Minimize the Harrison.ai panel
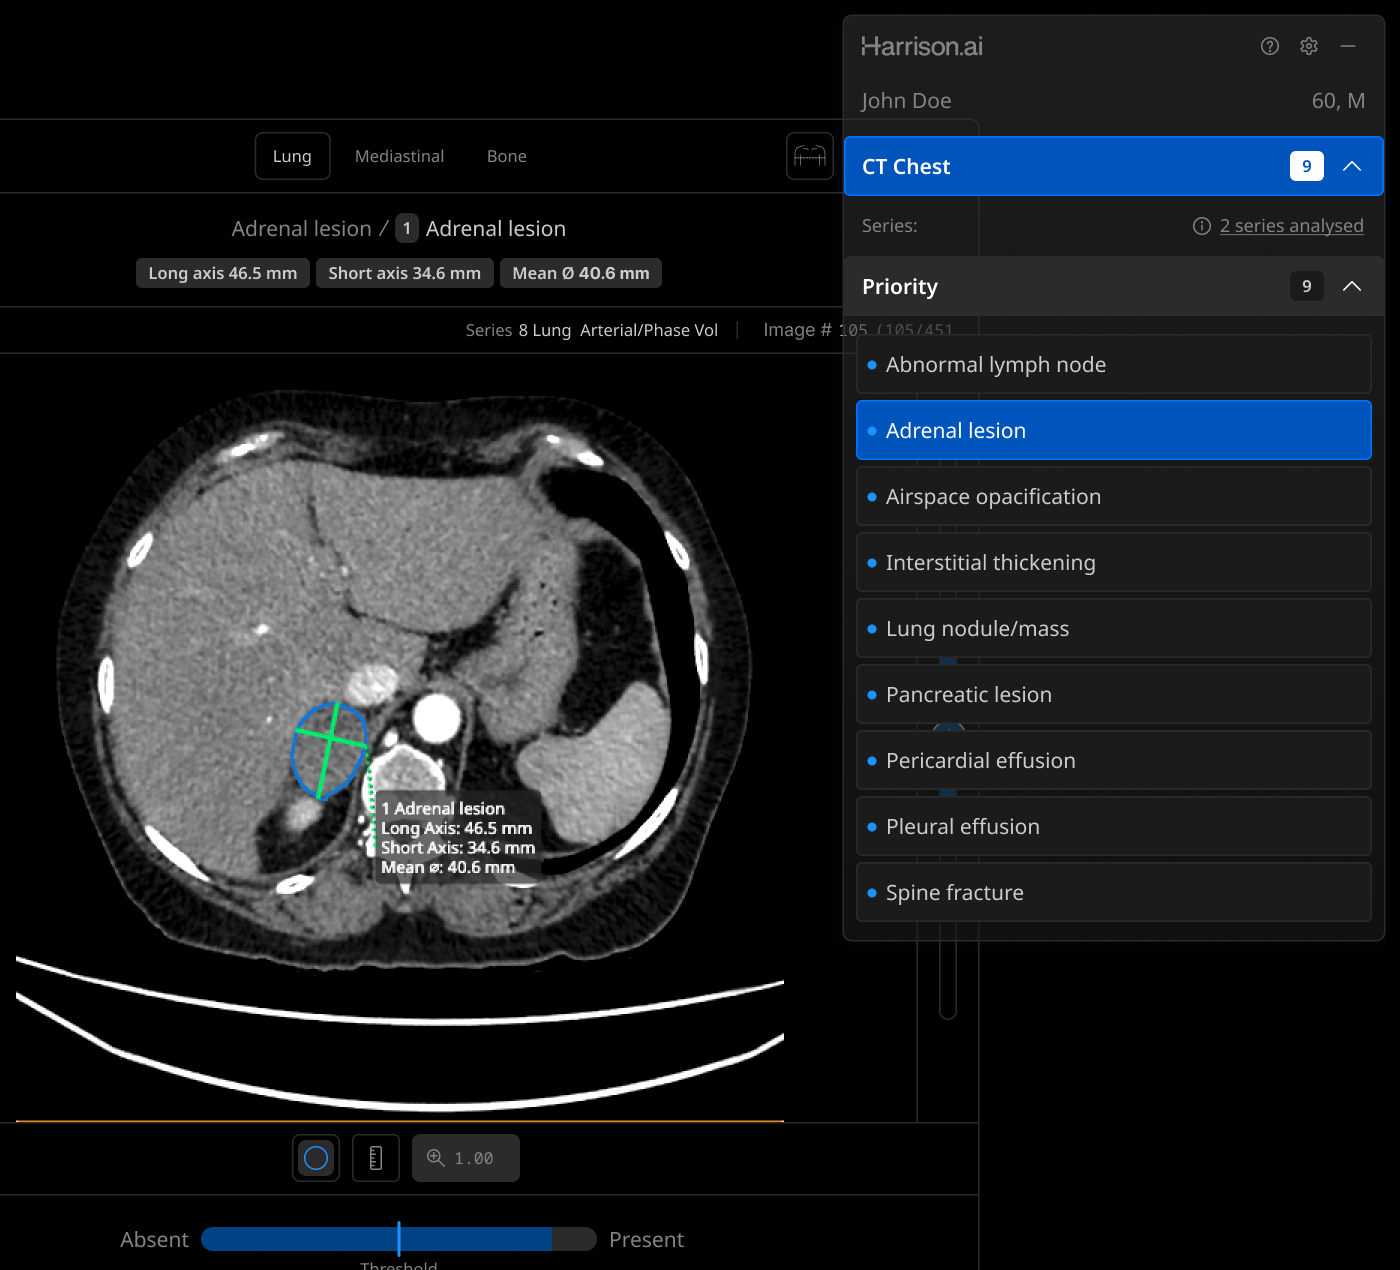1400x1270 pixels. pyautogui.click(x=1348, y=46)
